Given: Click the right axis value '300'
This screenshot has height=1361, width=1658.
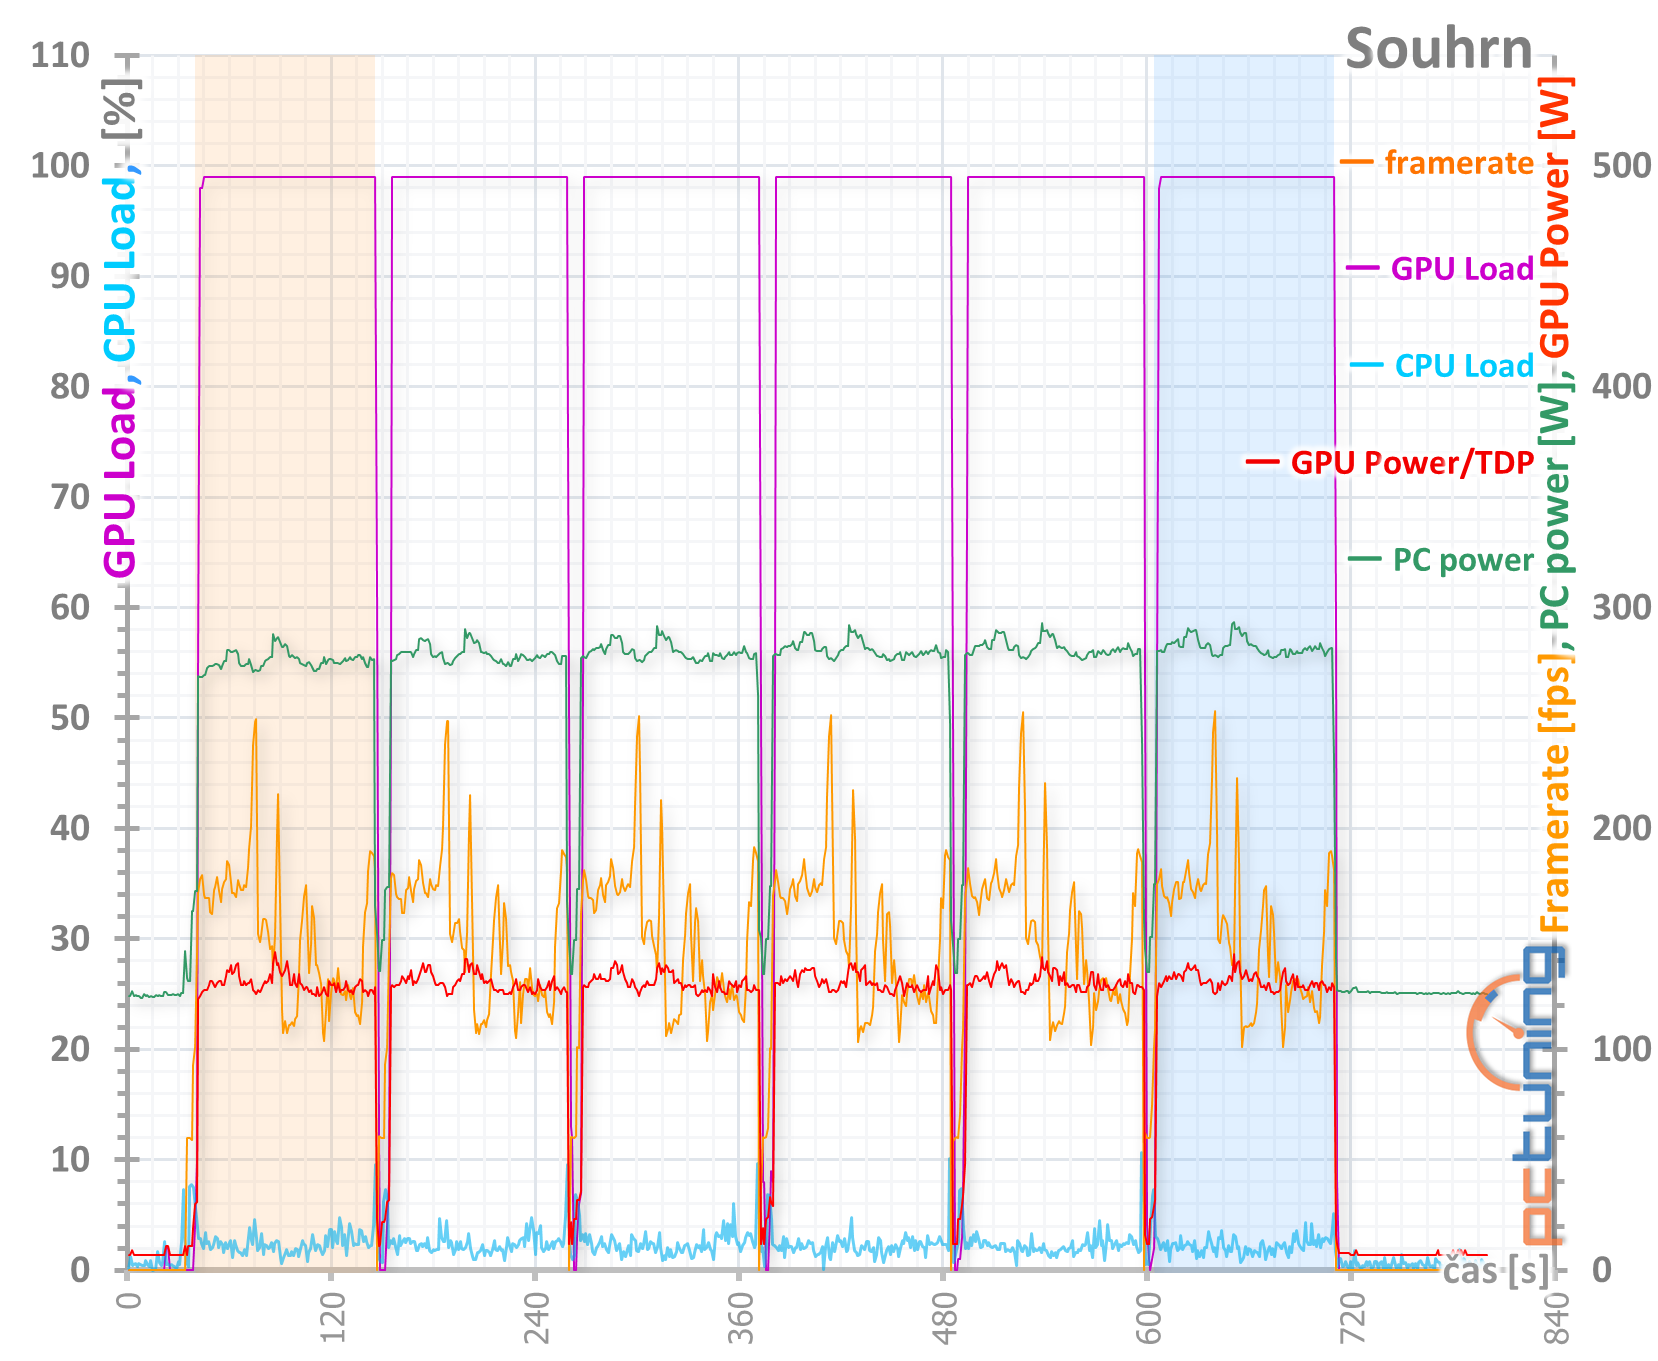Looking at the screenshot, I should coord(1621,607).
